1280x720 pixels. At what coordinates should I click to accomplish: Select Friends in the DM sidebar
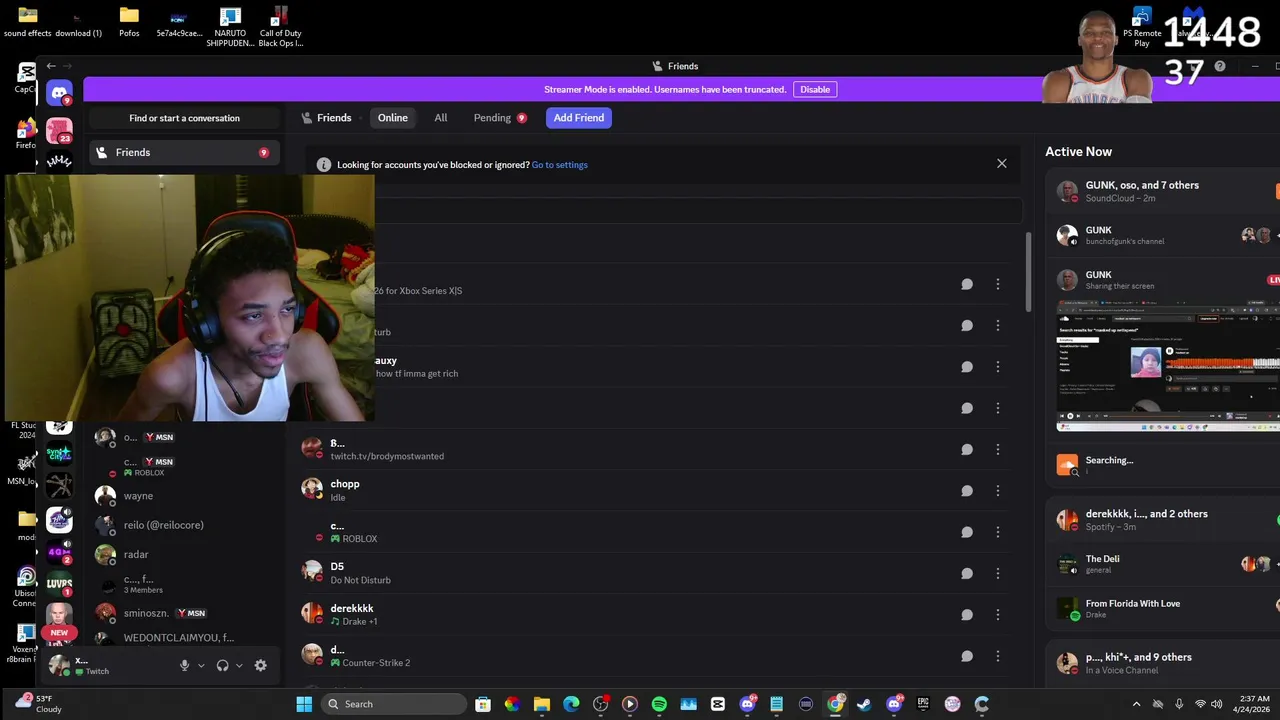click(x=184, y=153)
